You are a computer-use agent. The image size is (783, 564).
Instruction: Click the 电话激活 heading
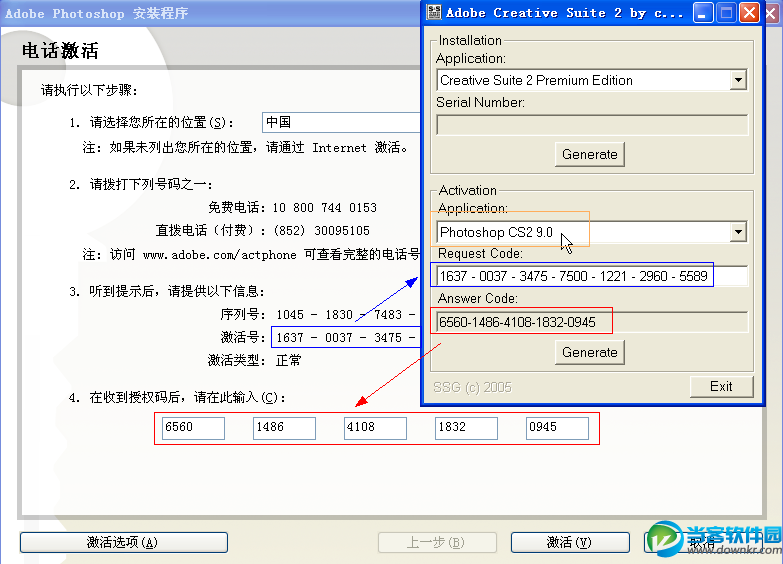pyautogui.click(x=60, y=50)
